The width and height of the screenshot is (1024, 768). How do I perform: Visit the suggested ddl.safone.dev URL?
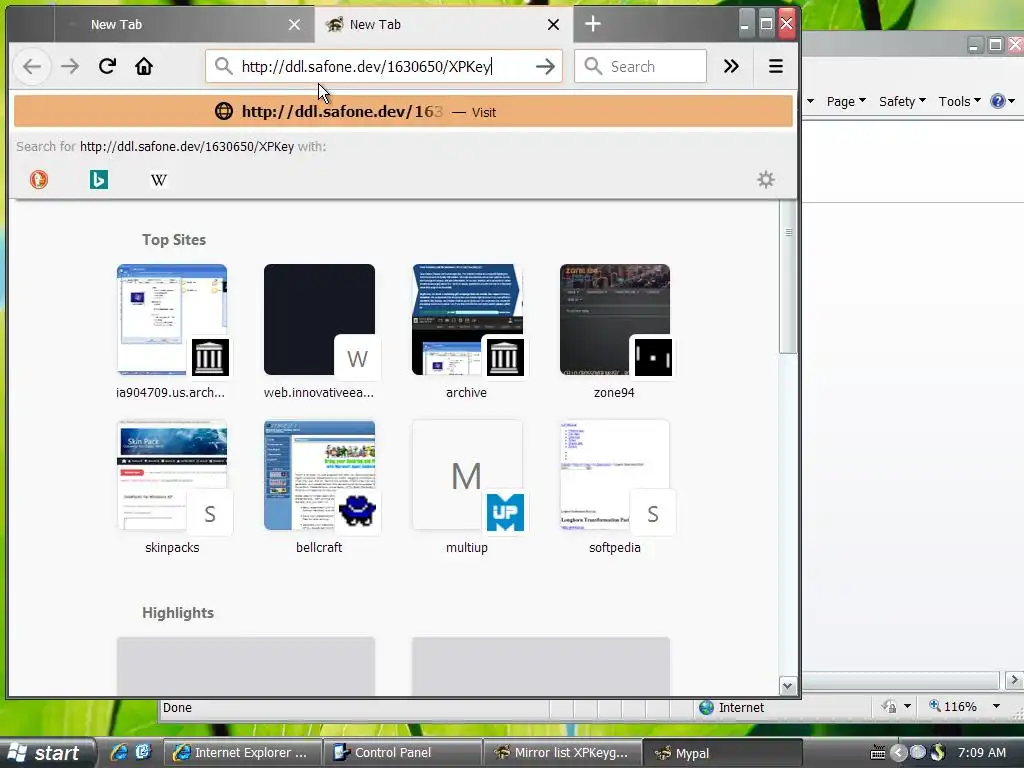(404, 112)
